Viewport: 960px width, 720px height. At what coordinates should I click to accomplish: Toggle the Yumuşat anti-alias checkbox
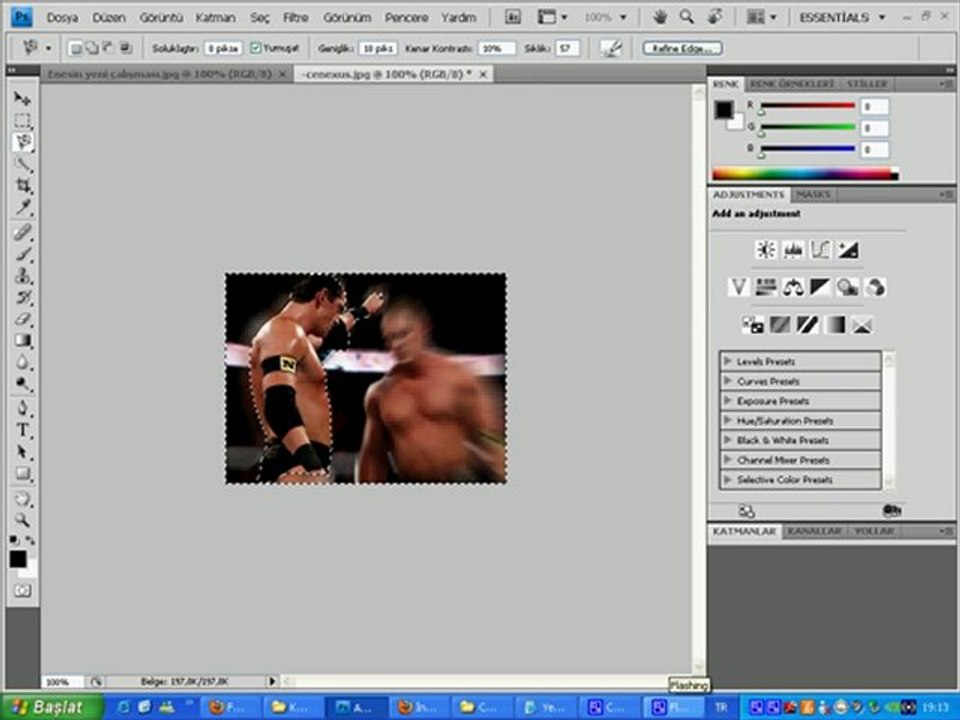coord(256,48)
